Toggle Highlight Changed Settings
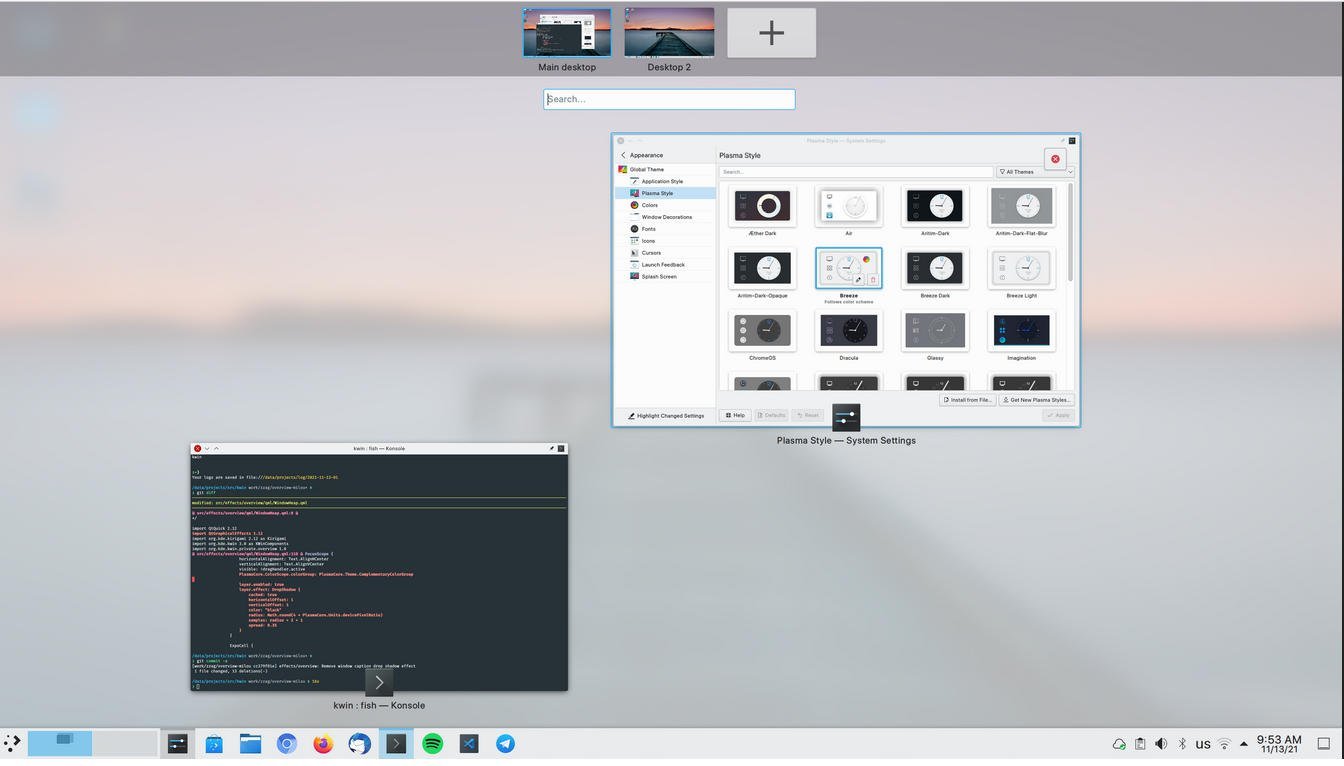The image size is (1344, 766). coord(666,415)
